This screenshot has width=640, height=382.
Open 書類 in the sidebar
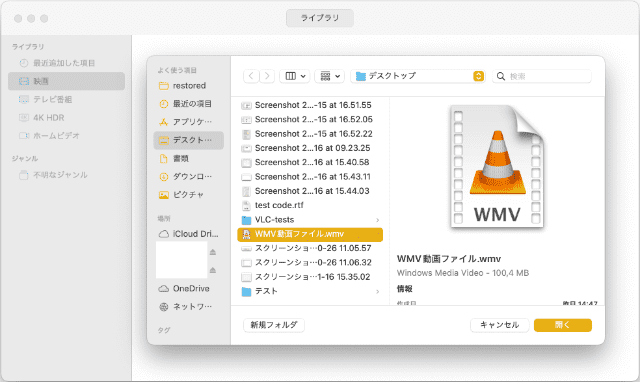[x=189, y=158]
